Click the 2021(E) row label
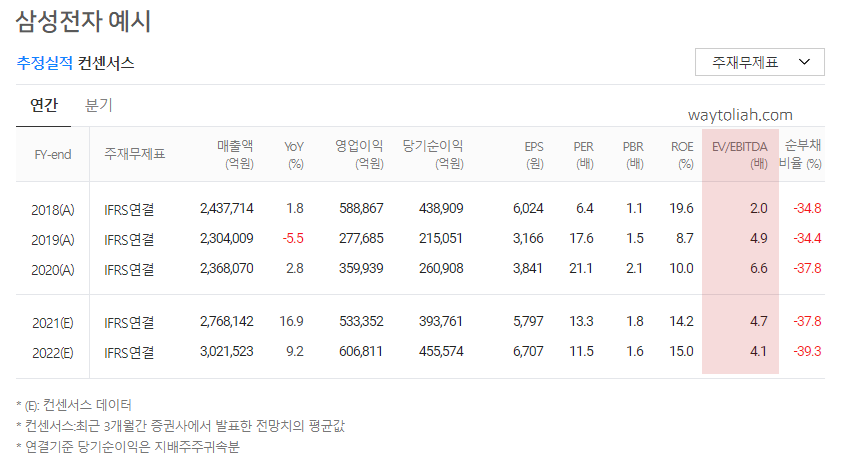The image size is (846, 473). click(x=53, y=323)
